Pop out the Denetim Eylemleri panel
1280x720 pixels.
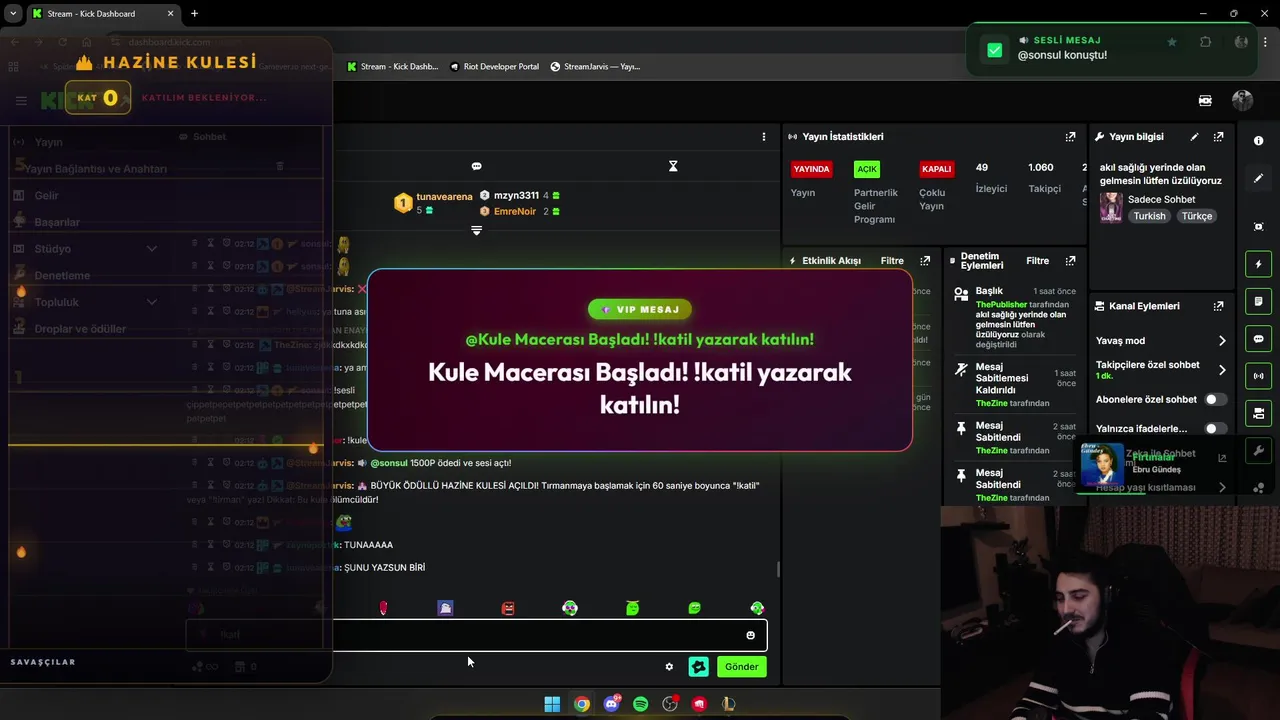(1070, 261)
